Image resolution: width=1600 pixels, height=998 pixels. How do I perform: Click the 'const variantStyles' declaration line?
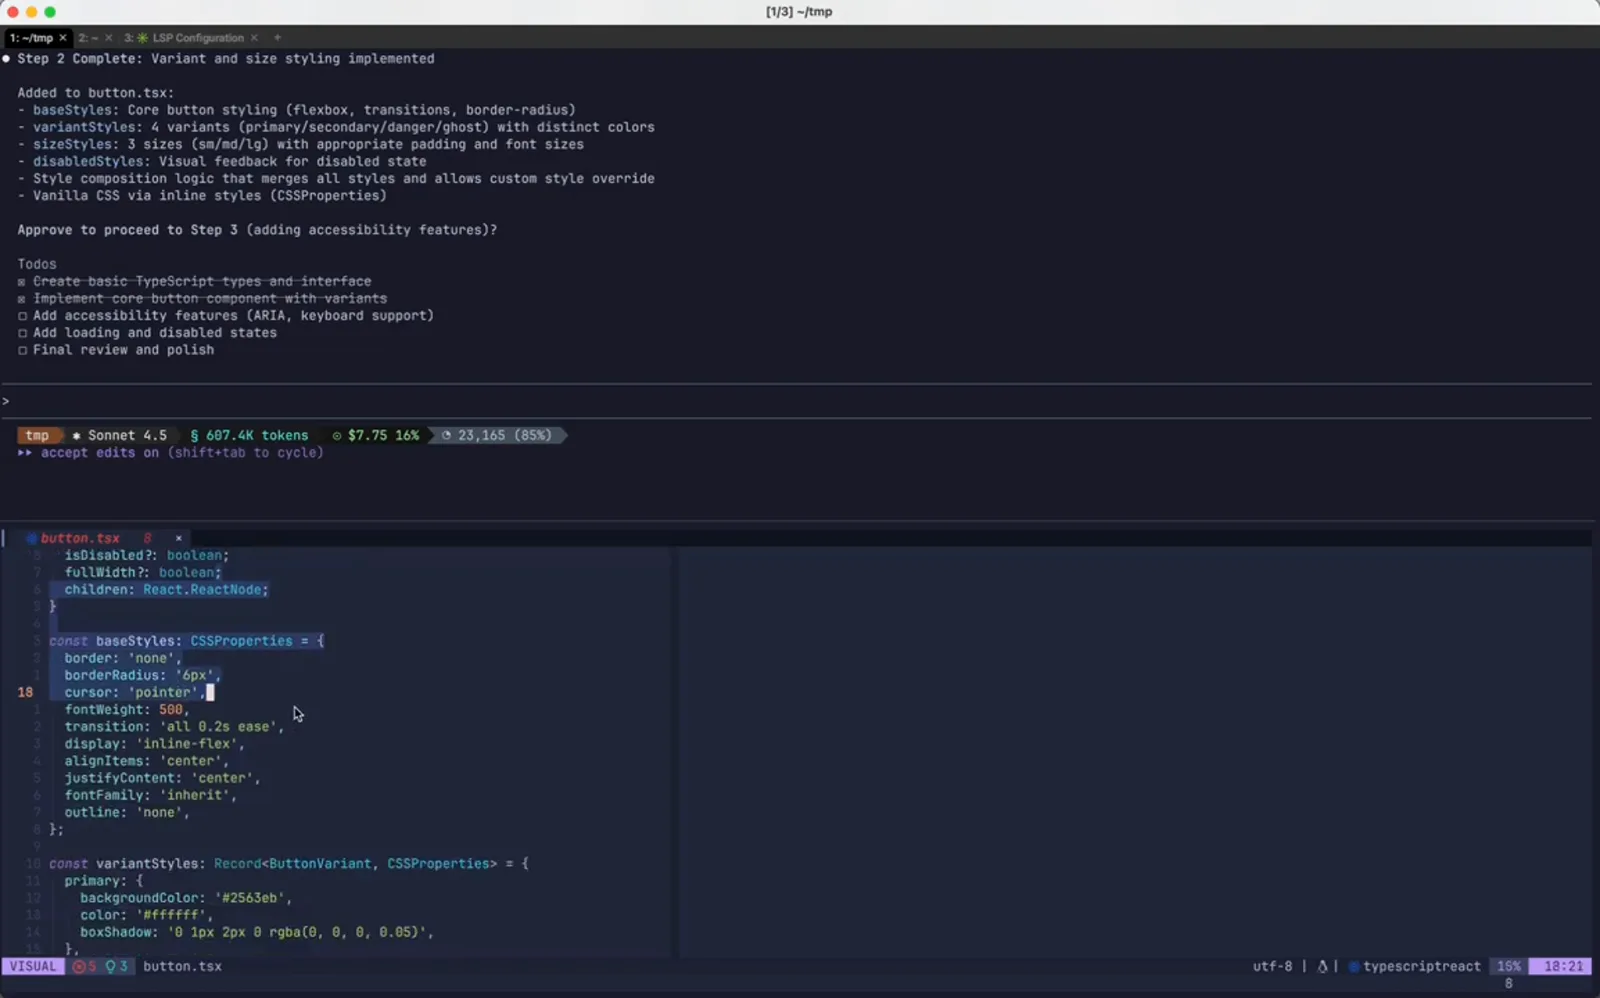(289, 864)
